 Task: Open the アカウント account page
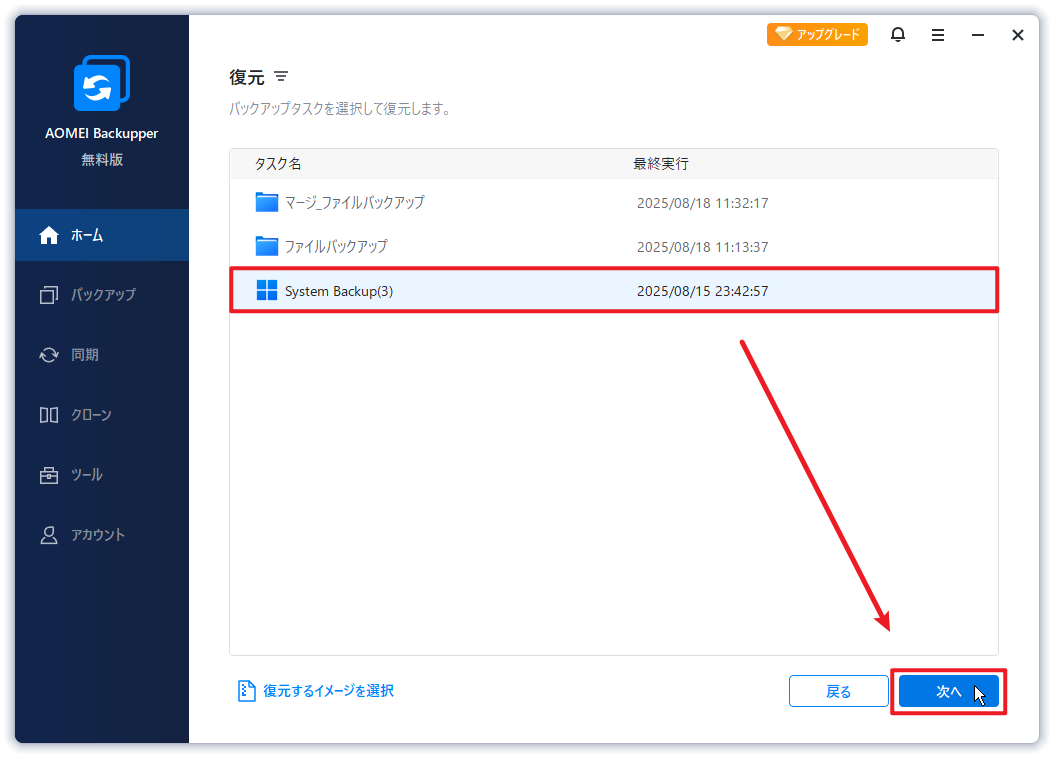click(x=102, y=535)
